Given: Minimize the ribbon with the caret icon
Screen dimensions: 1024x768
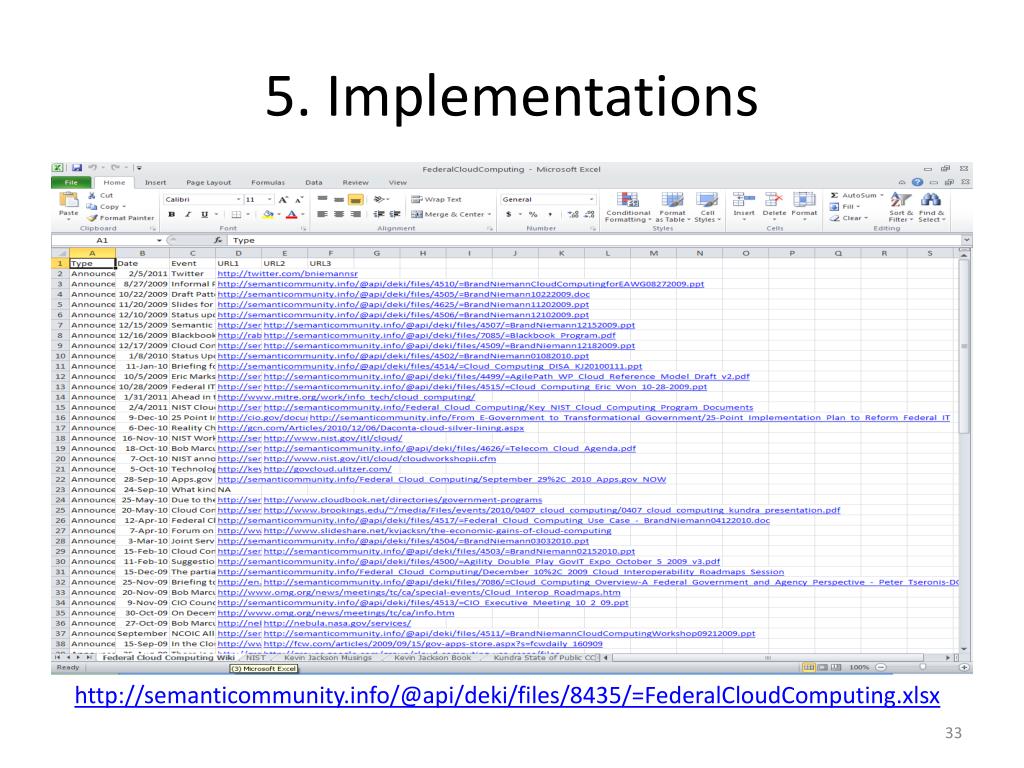Looking at the screenshot, I should [902, 182].
